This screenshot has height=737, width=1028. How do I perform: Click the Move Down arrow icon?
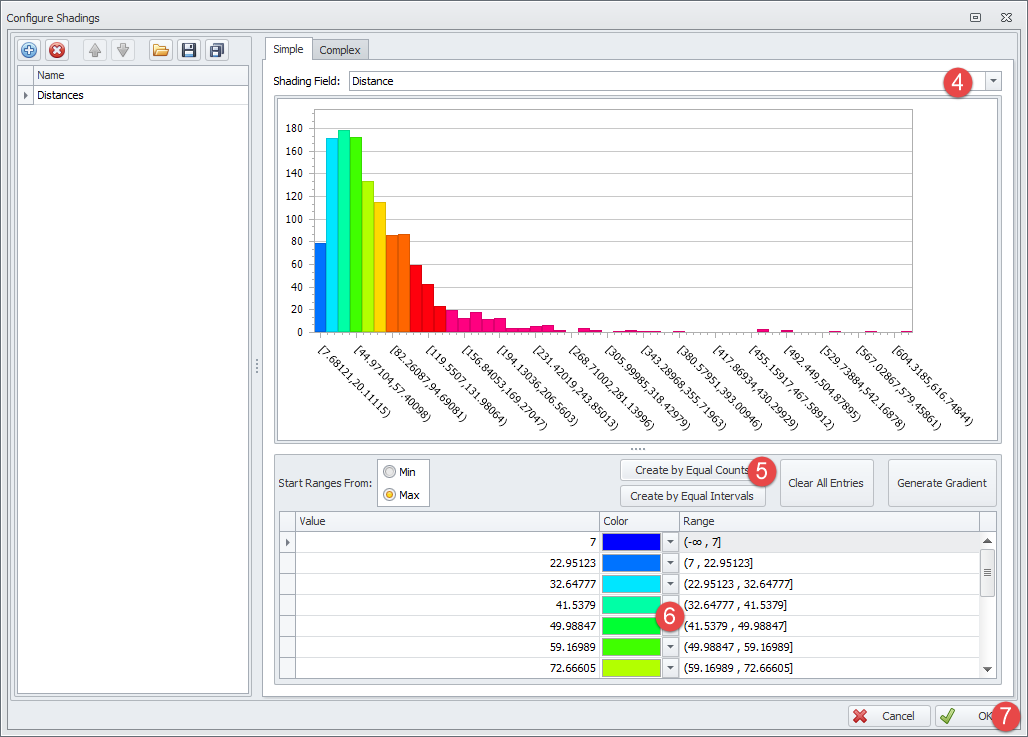click(122, 50)
